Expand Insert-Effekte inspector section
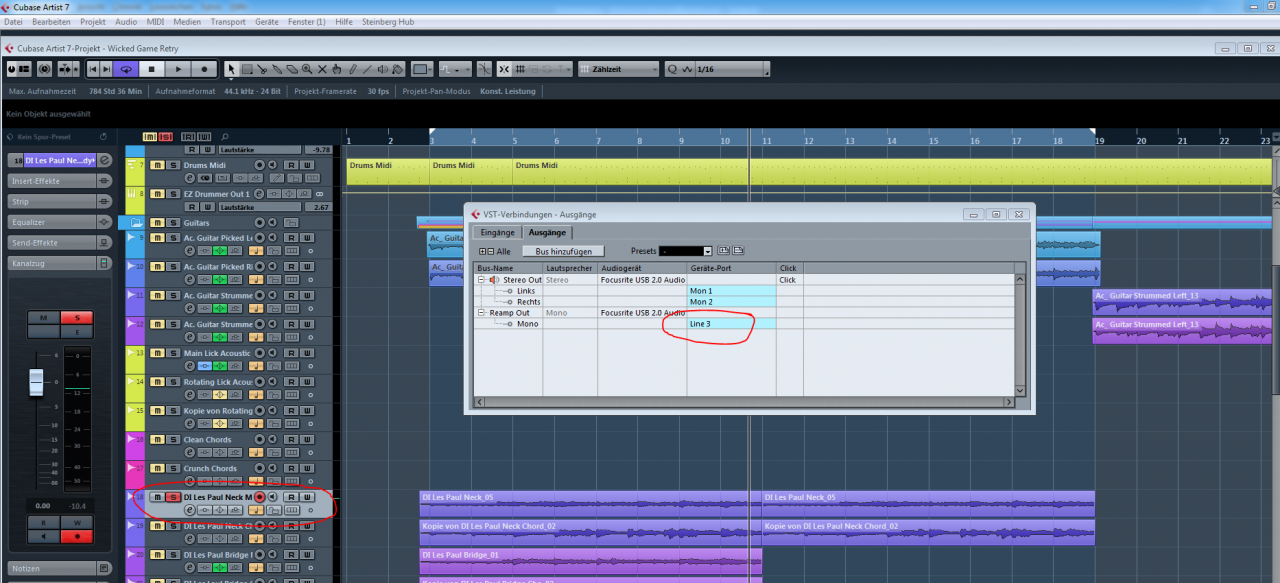The image size is (1280, 583). coord(60,181)
